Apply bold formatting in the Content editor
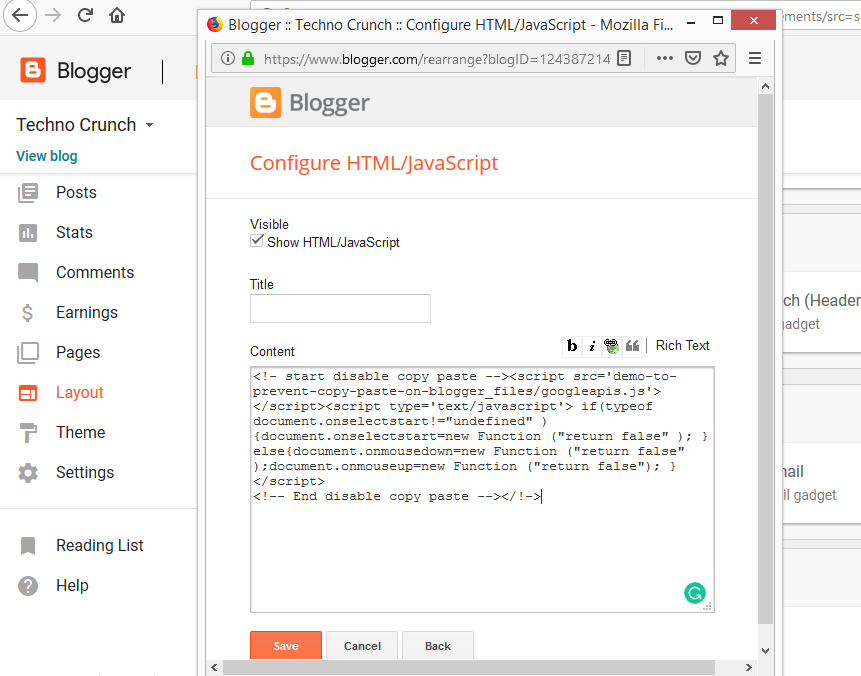 (572, 345)
